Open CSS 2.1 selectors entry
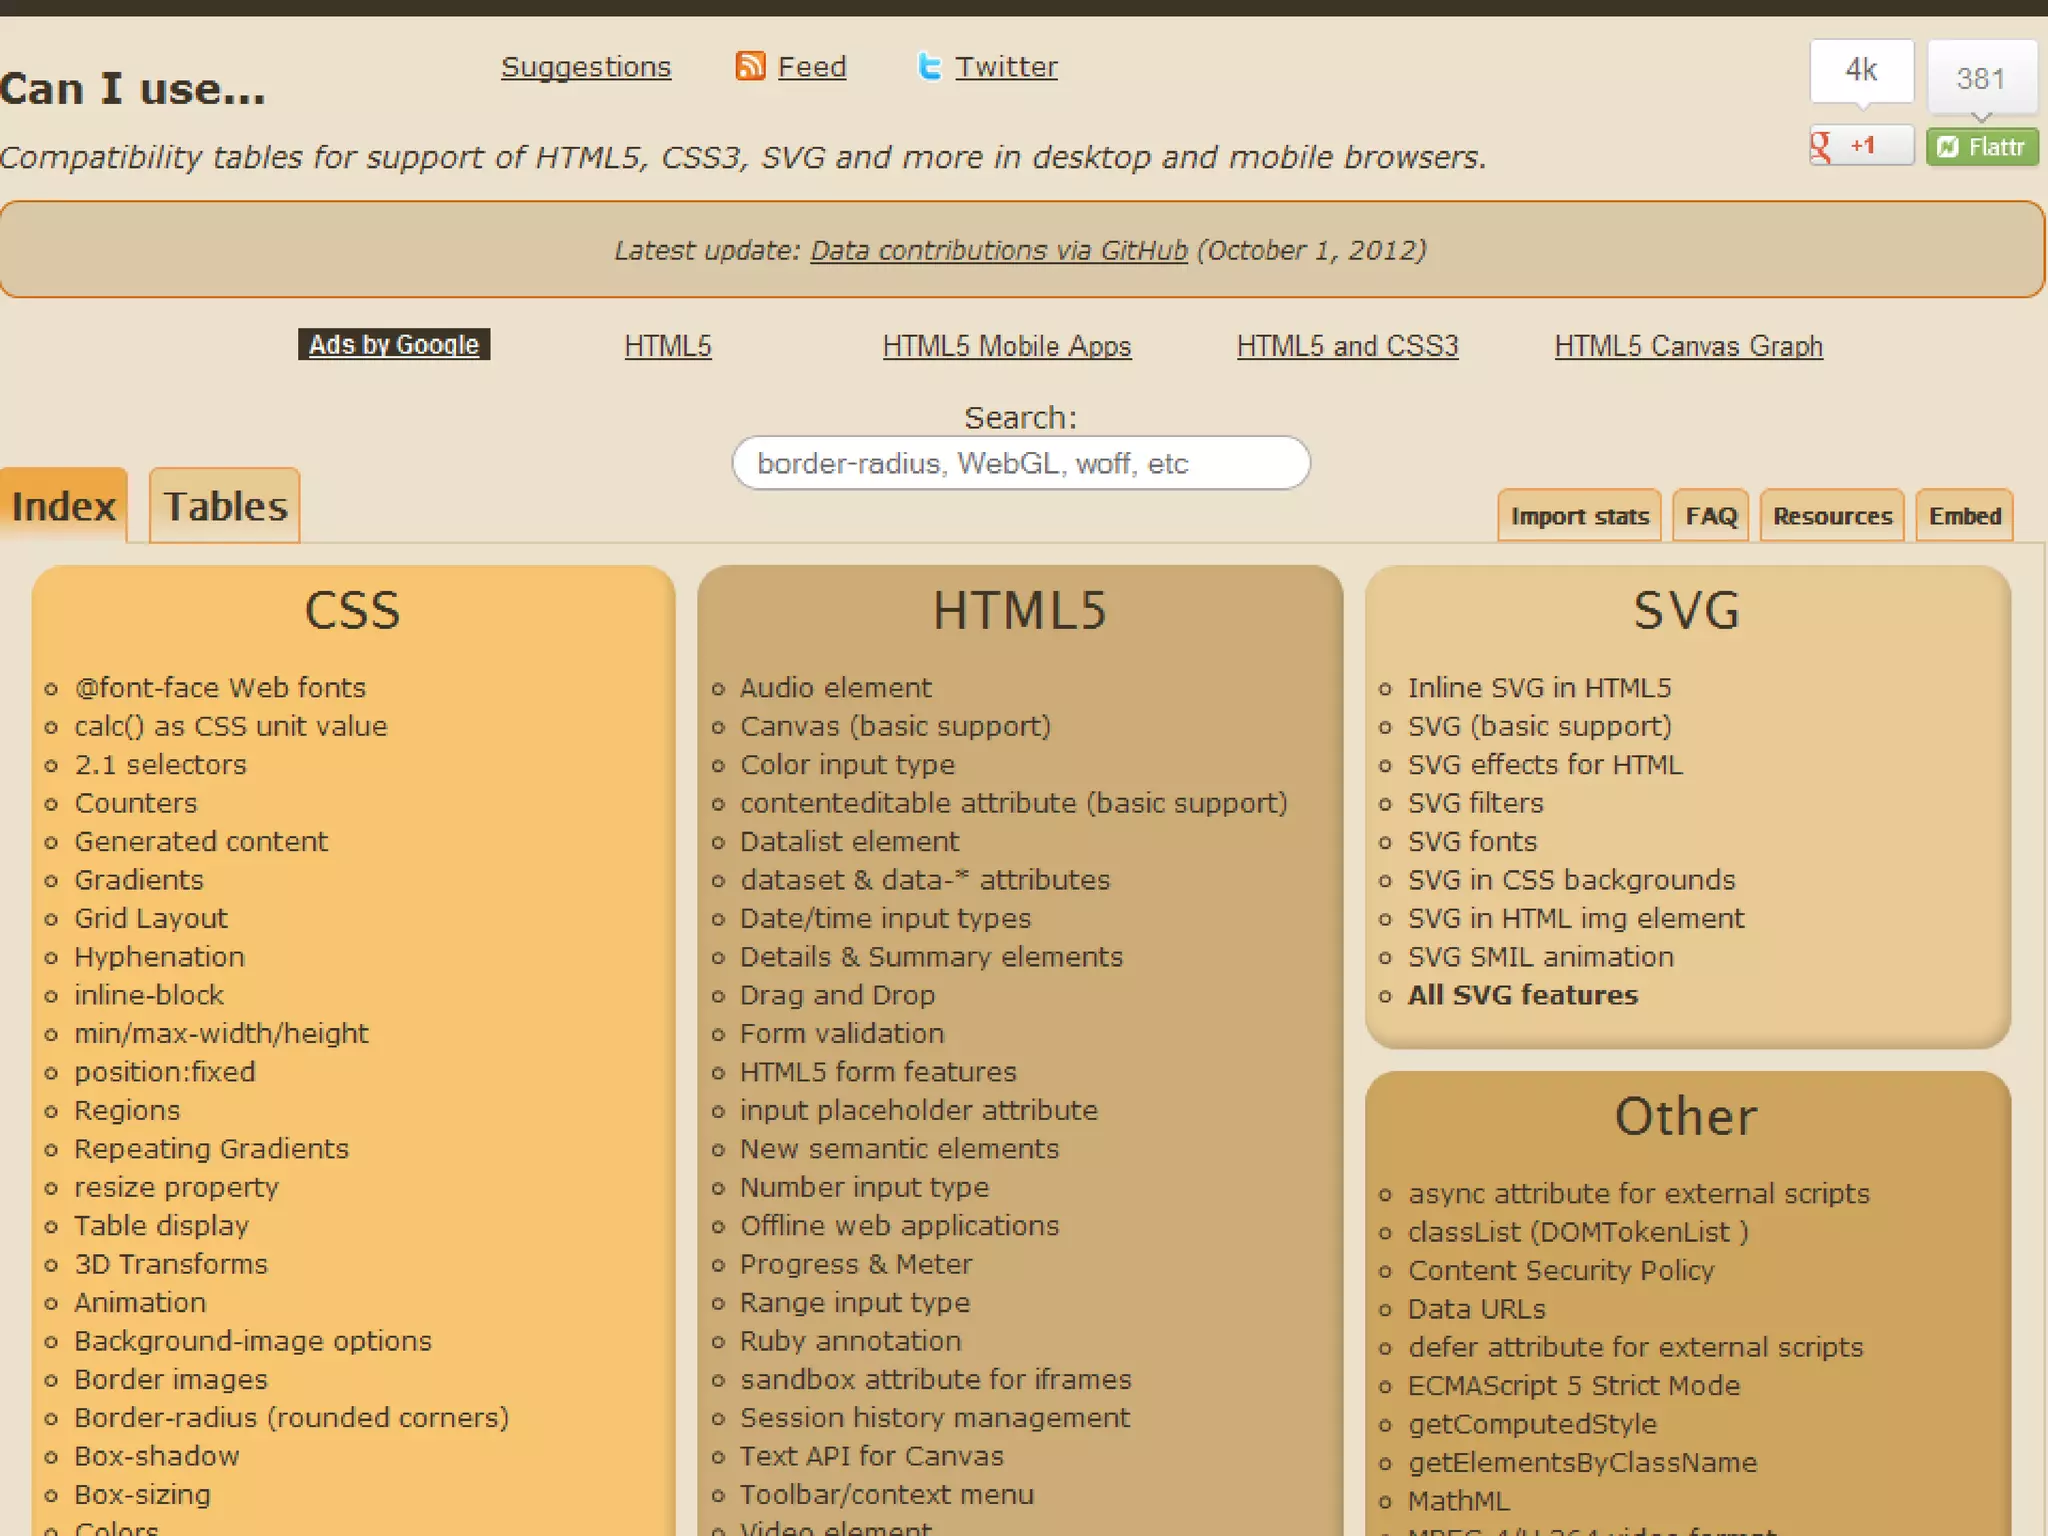 (x=160, y=765)
